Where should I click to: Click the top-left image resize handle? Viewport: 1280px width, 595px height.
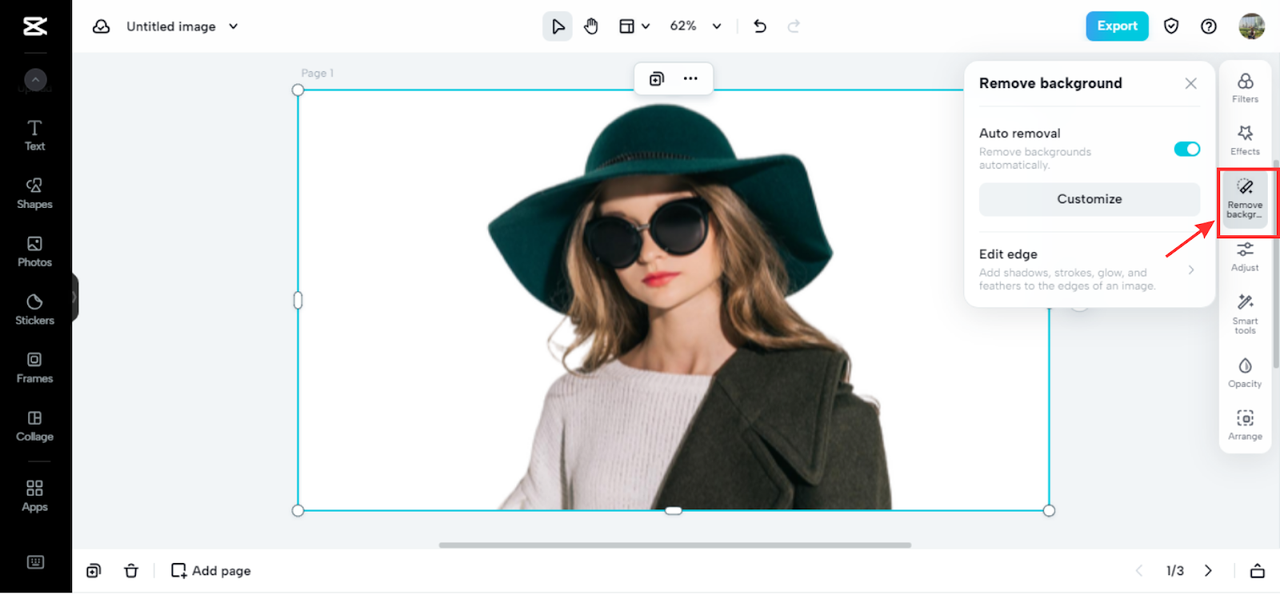tap(298, 90)
